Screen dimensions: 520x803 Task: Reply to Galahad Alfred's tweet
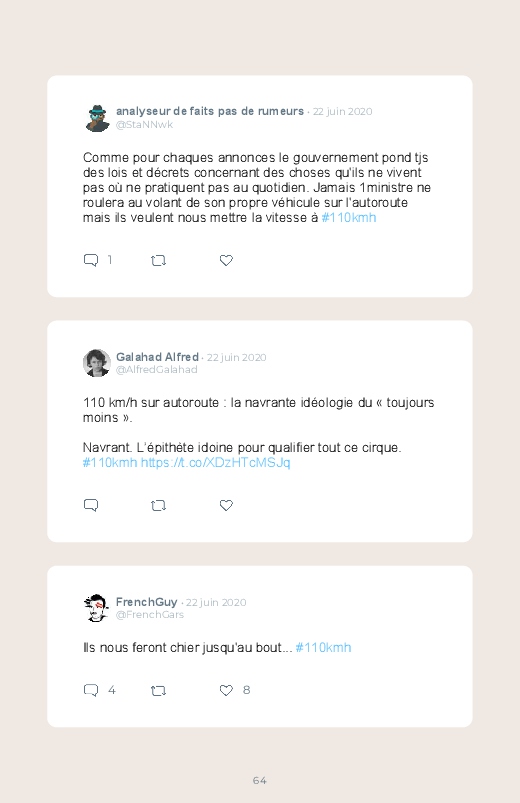(91, 505)
